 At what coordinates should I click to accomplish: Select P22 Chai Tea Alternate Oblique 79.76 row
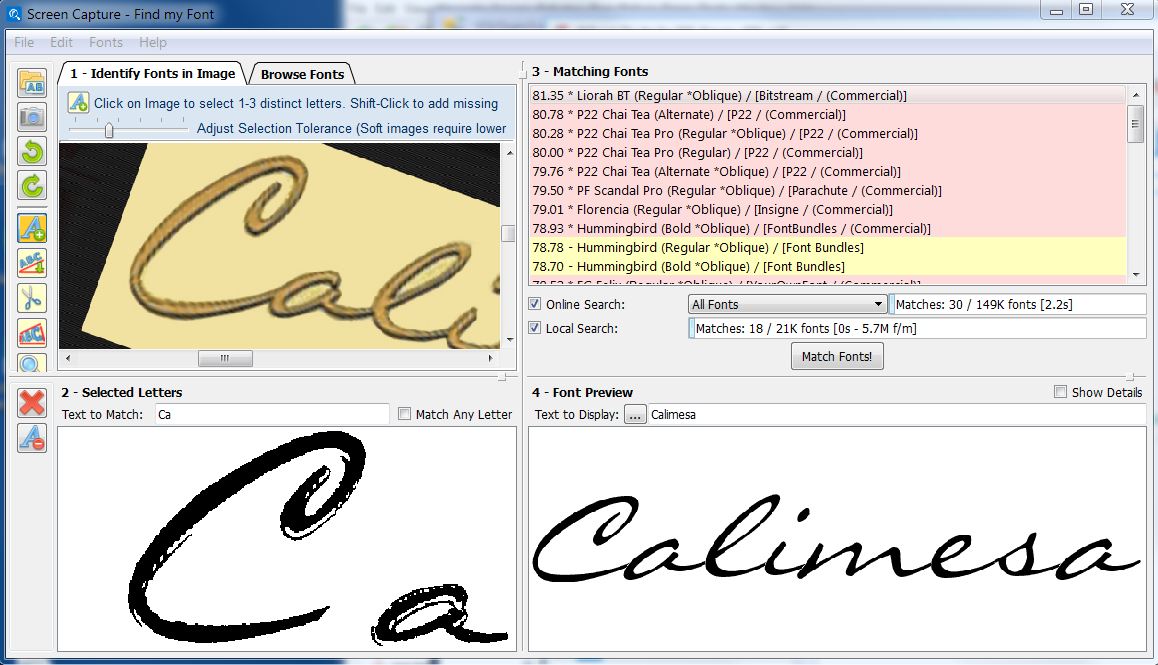coord(827,171)
